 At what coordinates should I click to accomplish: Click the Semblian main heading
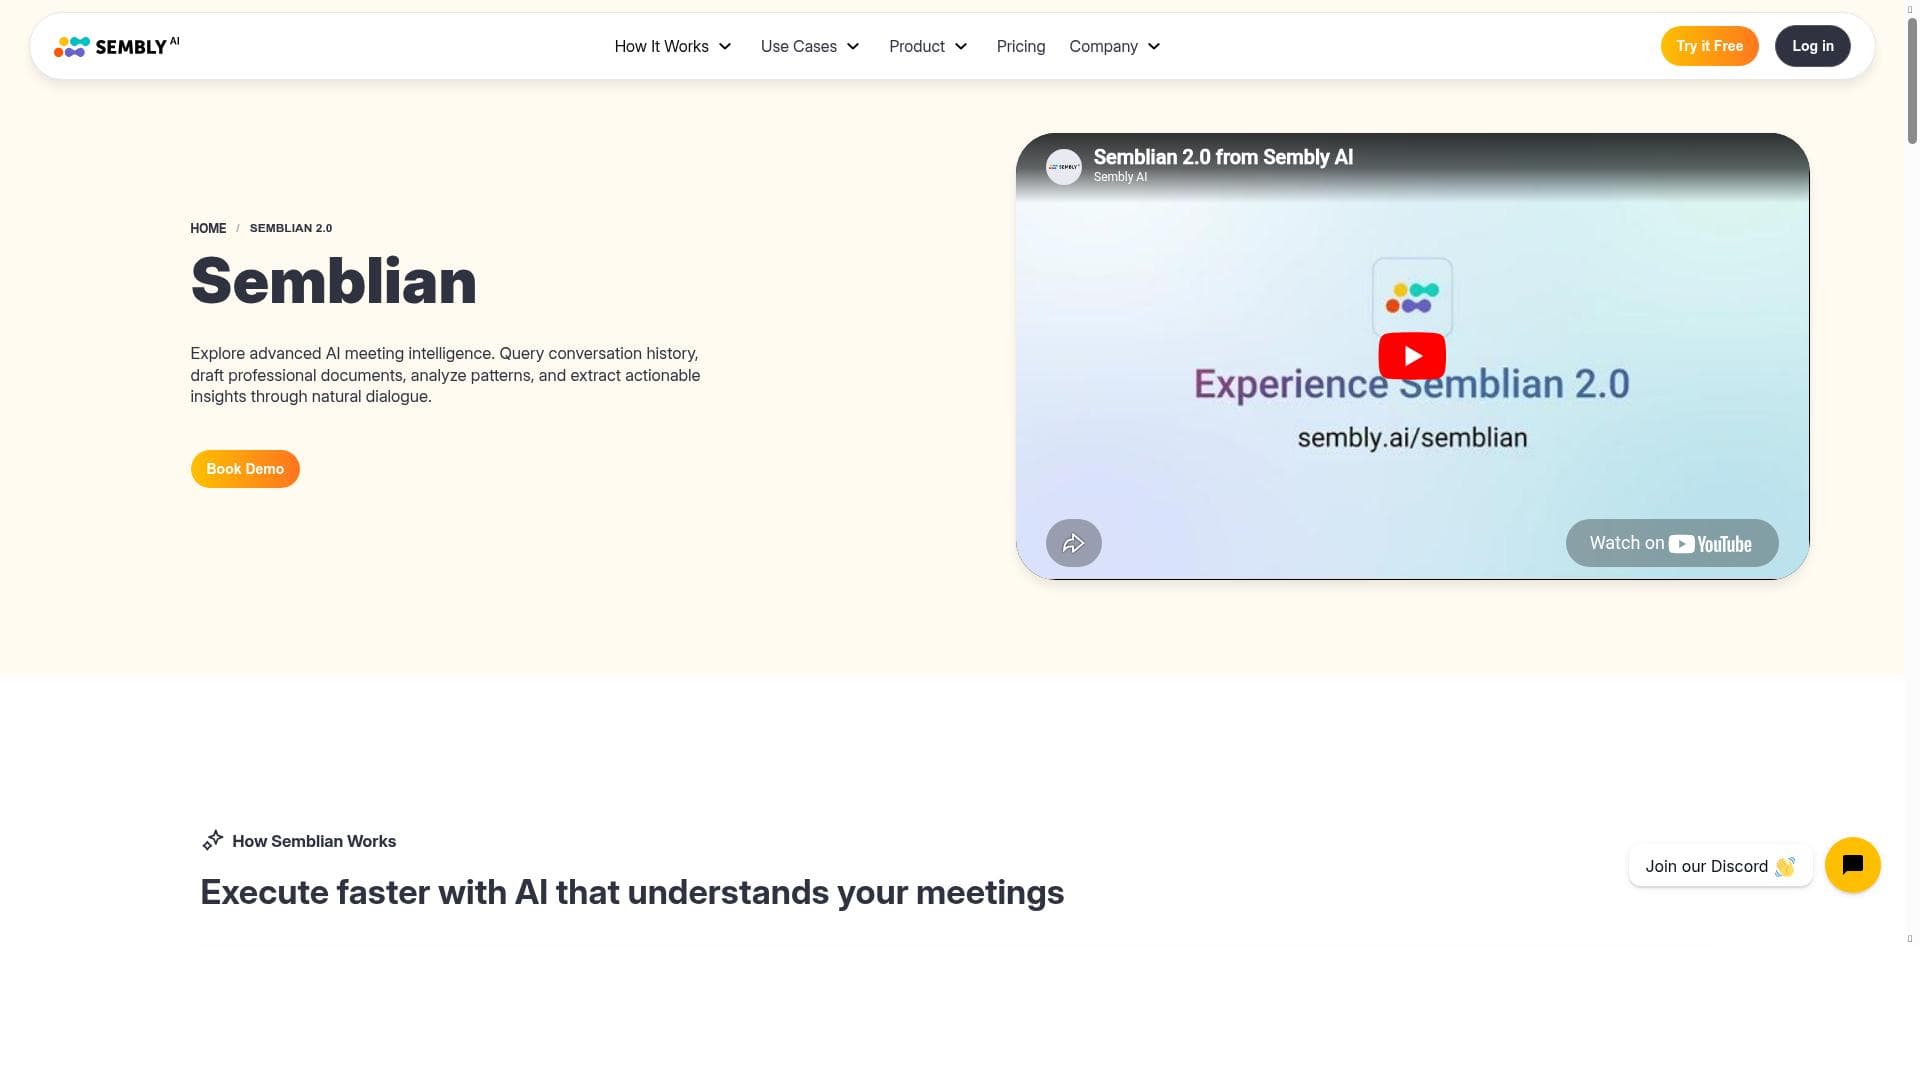333,281
